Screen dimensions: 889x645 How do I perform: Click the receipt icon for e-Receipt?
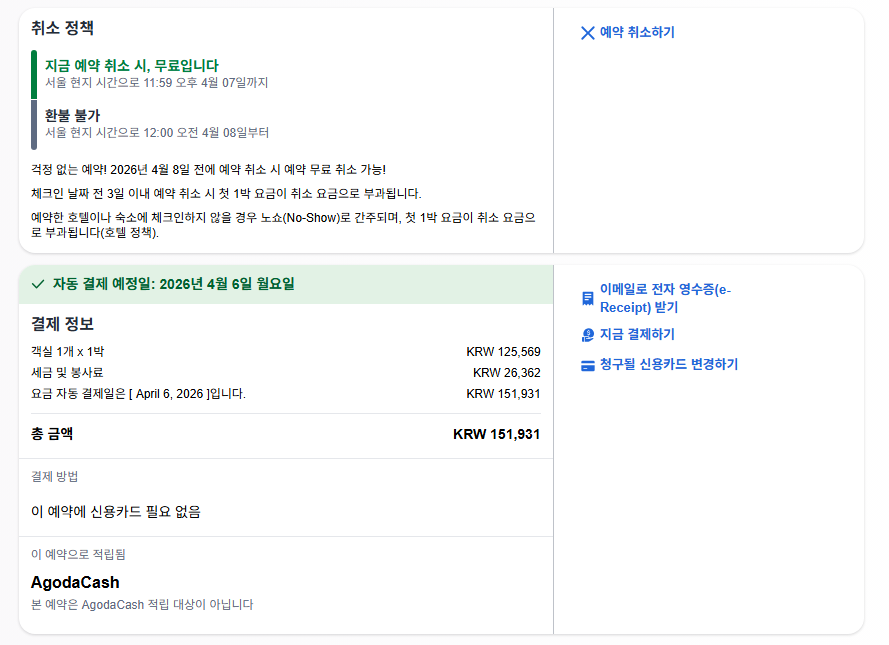[x=588, y=299]
